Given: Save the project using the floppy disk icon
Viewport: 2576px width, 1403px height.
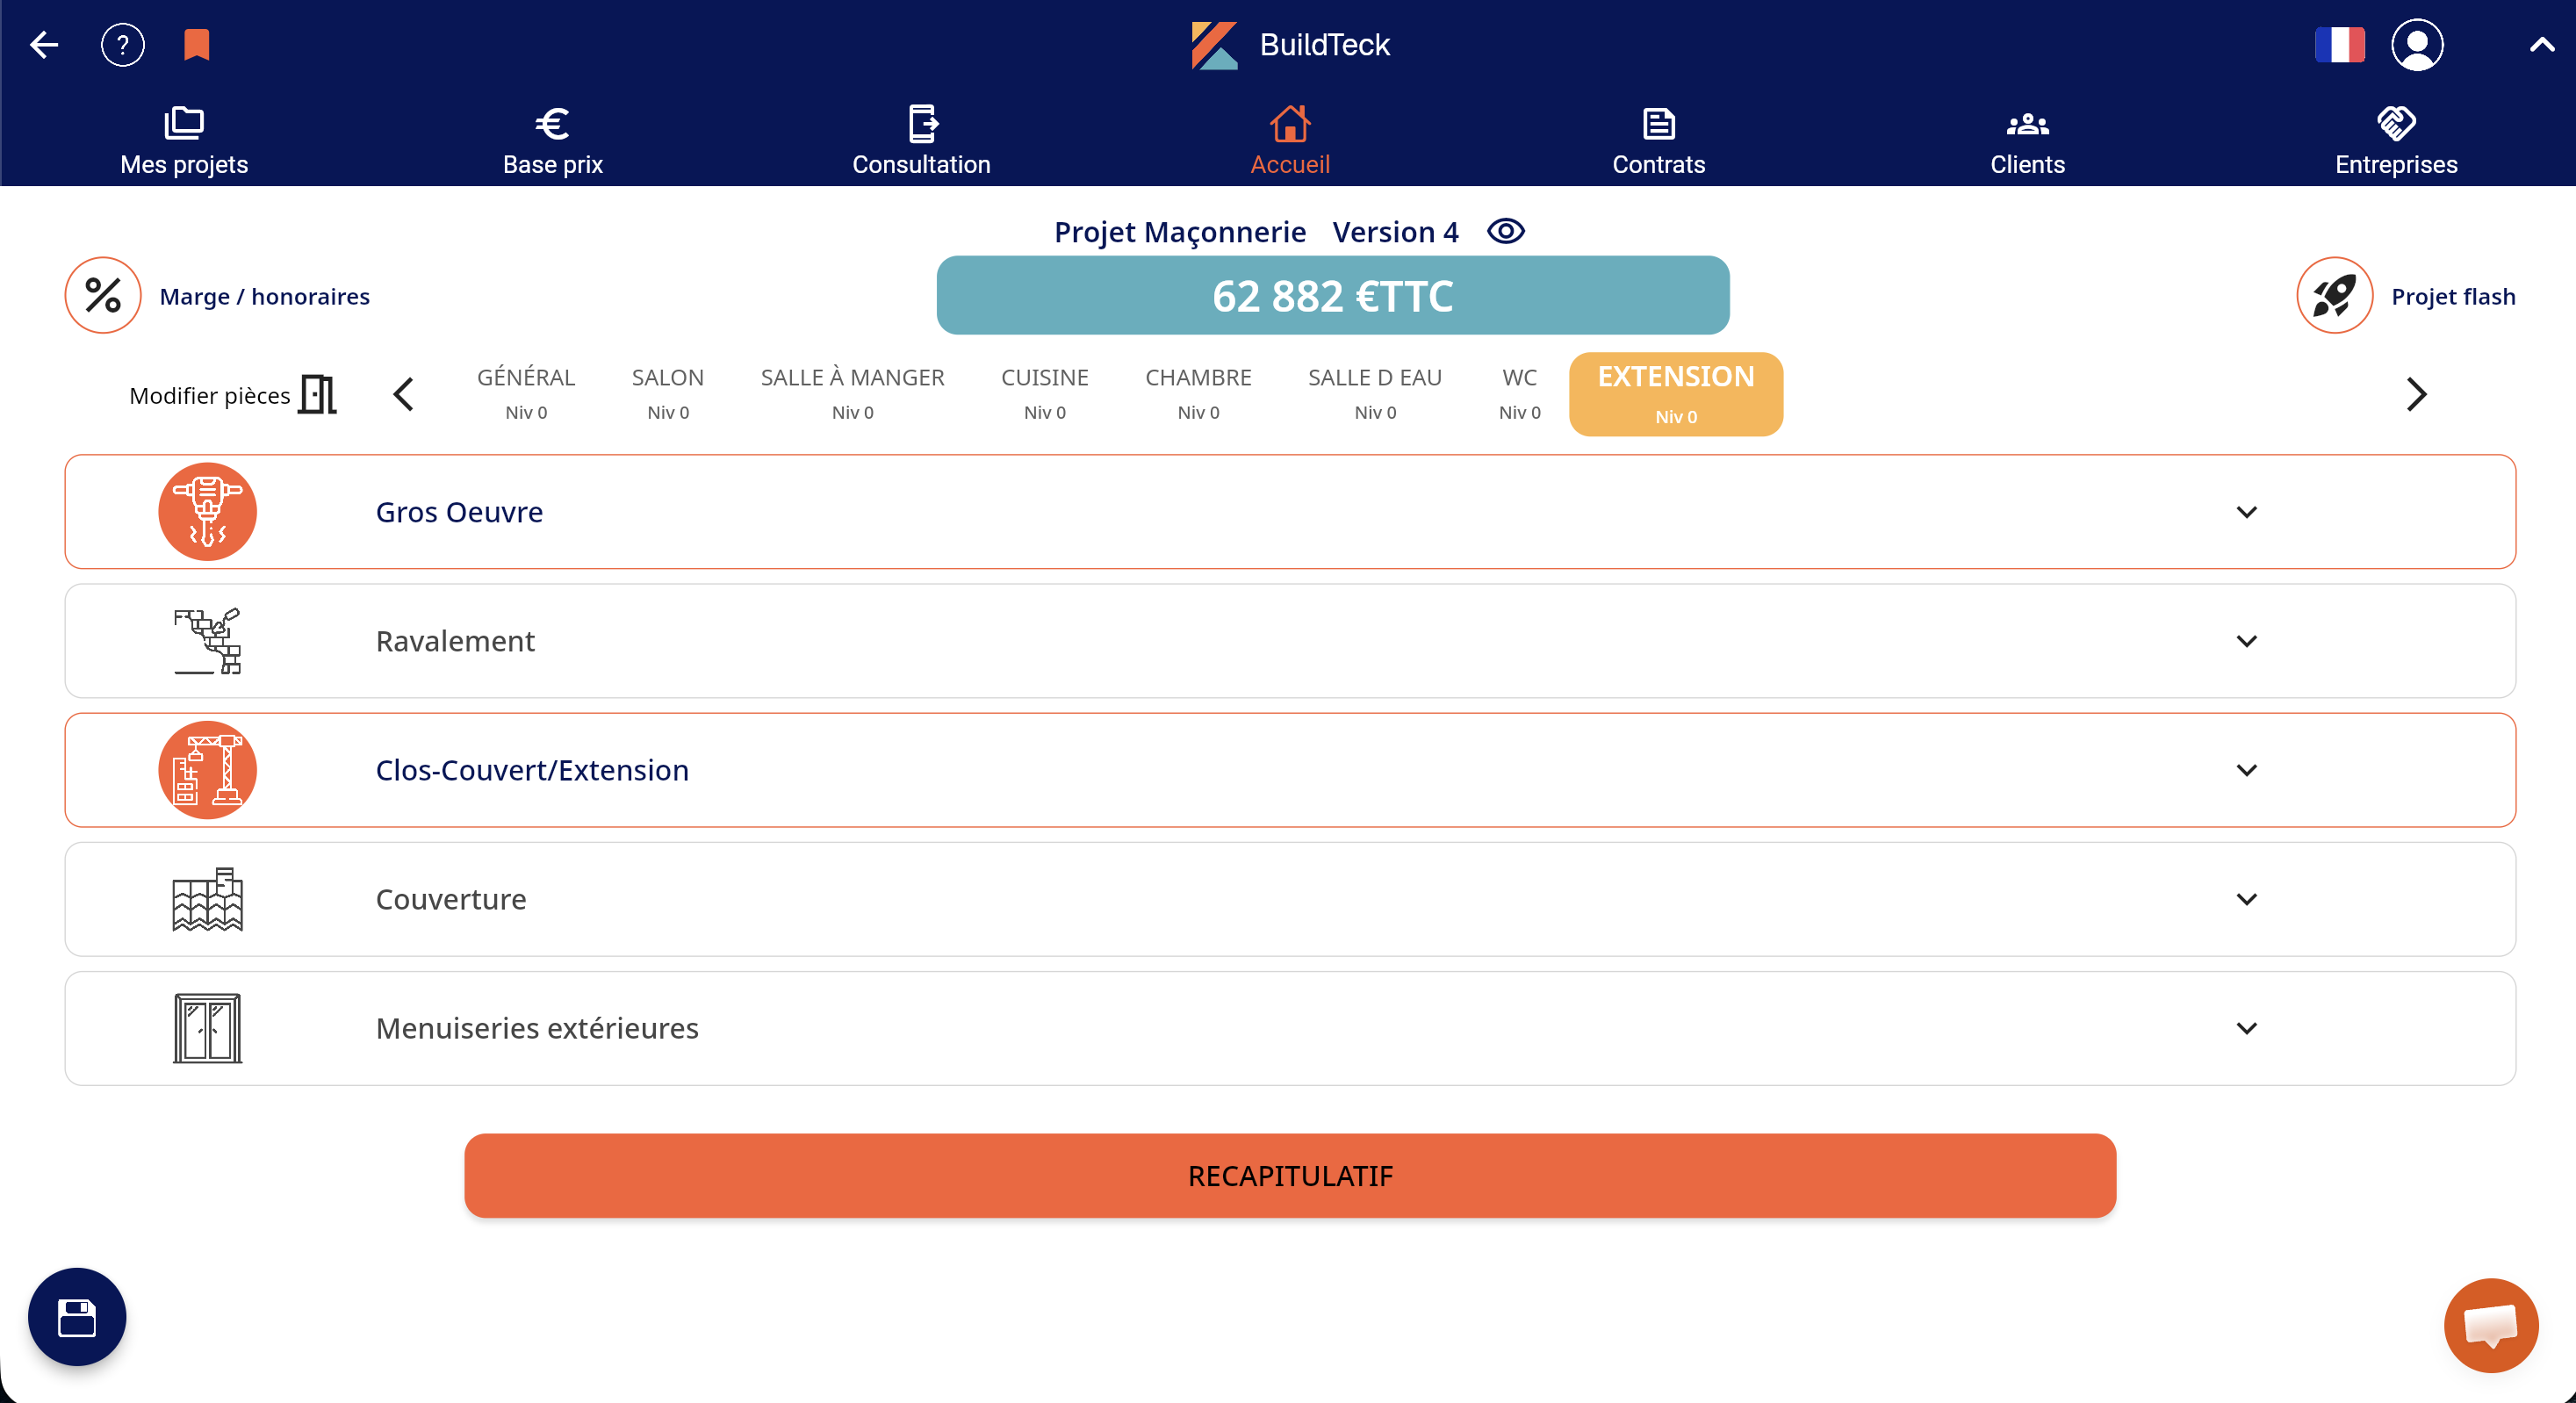Looking at the screenshot, I should pyautogui.click(x=76, y=1317).
